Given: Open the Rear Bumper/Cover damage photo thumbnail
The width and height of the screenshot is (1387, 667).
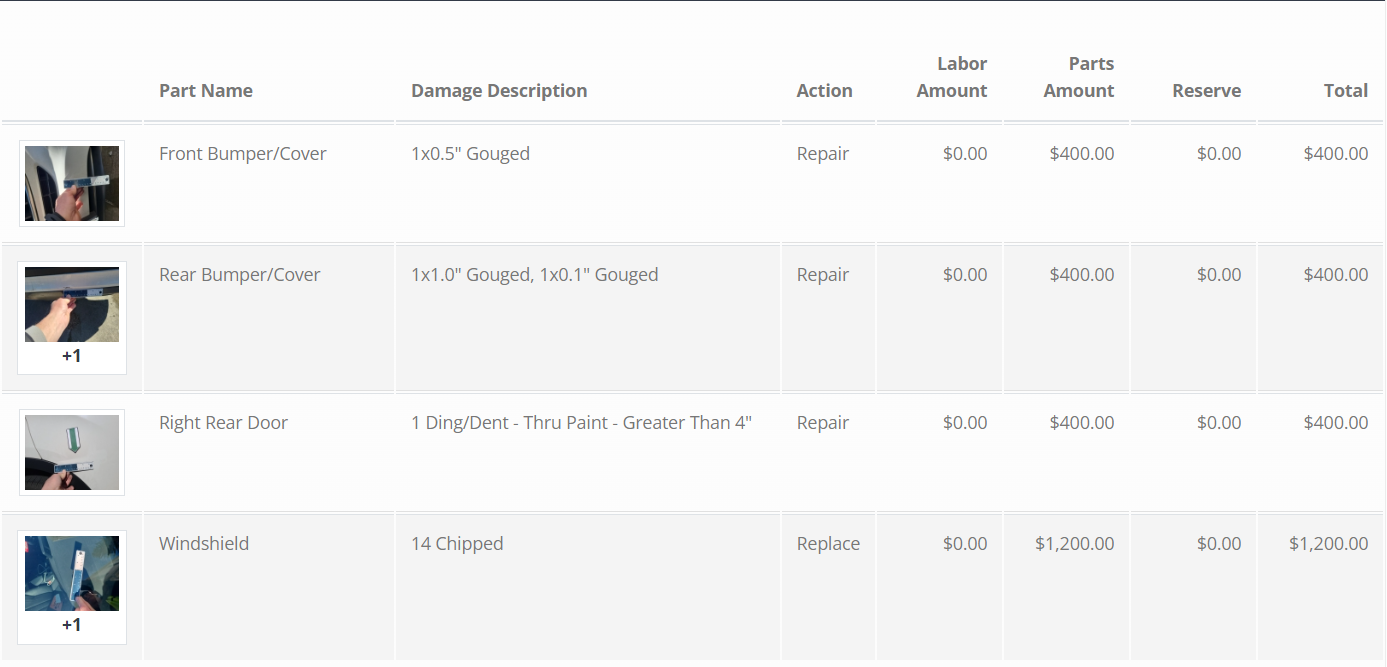Looking at the screenshot, I should [x=72, y=305].
